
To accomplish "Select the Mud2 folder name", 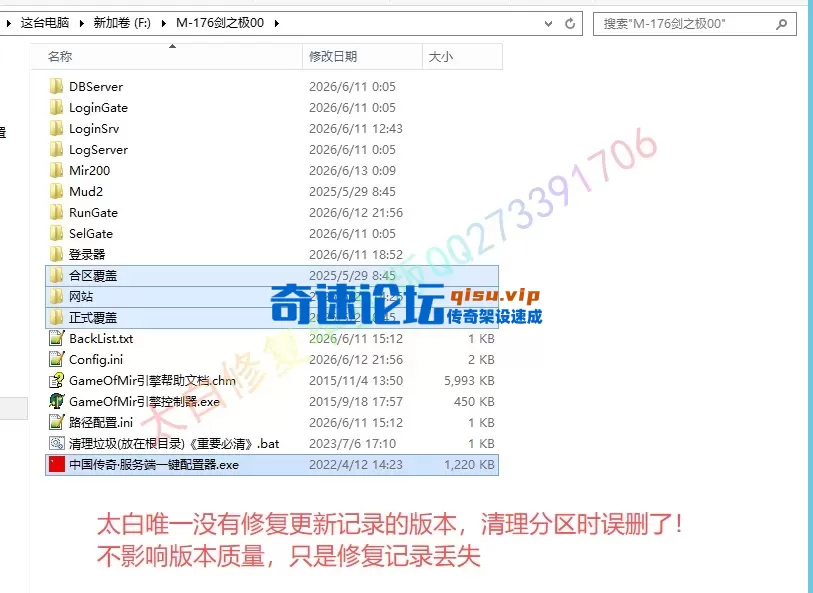I will pyautogui.click(x=86, y=192).
